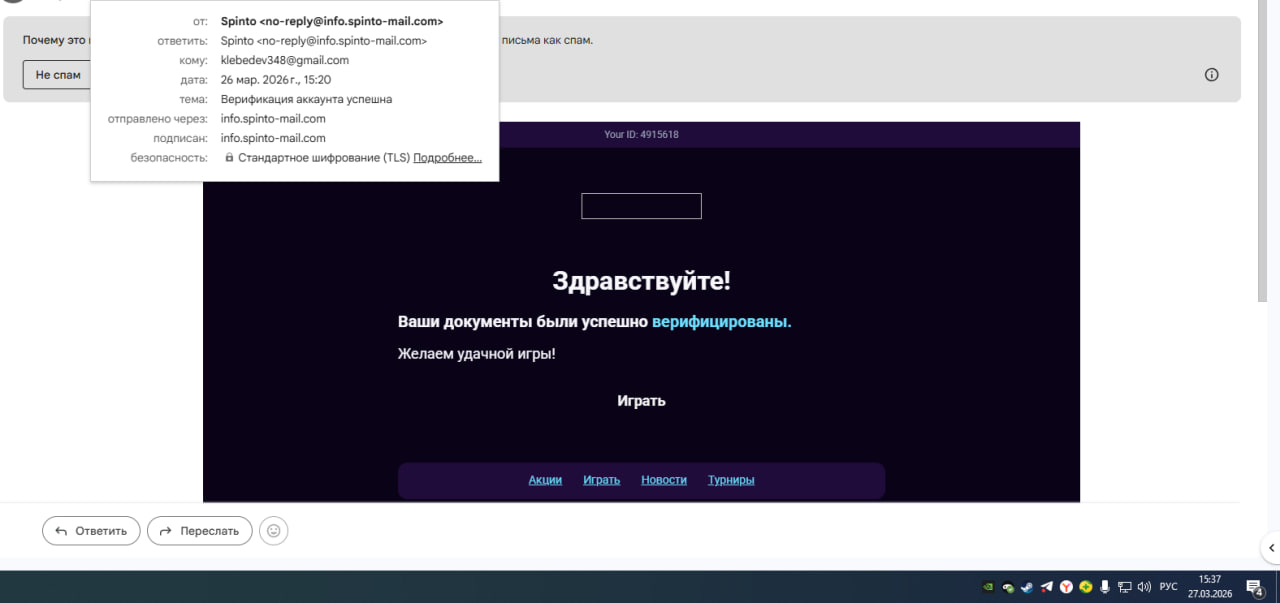Open Windows notification center
The height and width of the screenshot is (603, 1280).
point(1253,587)
